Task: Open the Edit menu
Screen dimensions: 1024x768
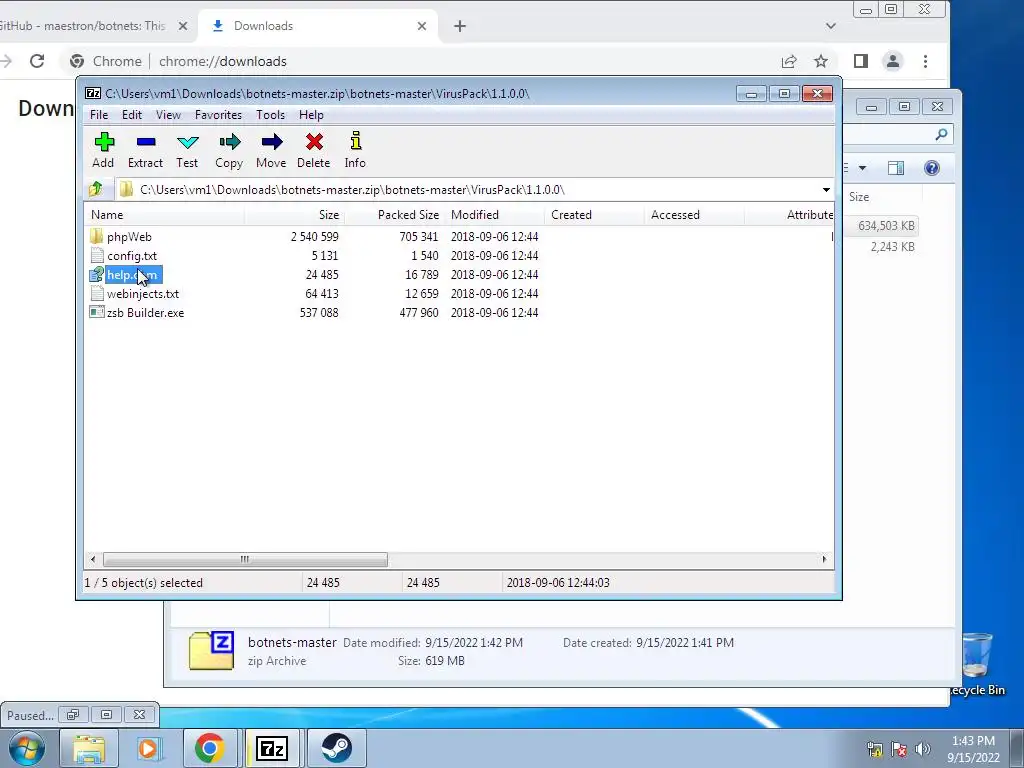Action: point(131,114)
